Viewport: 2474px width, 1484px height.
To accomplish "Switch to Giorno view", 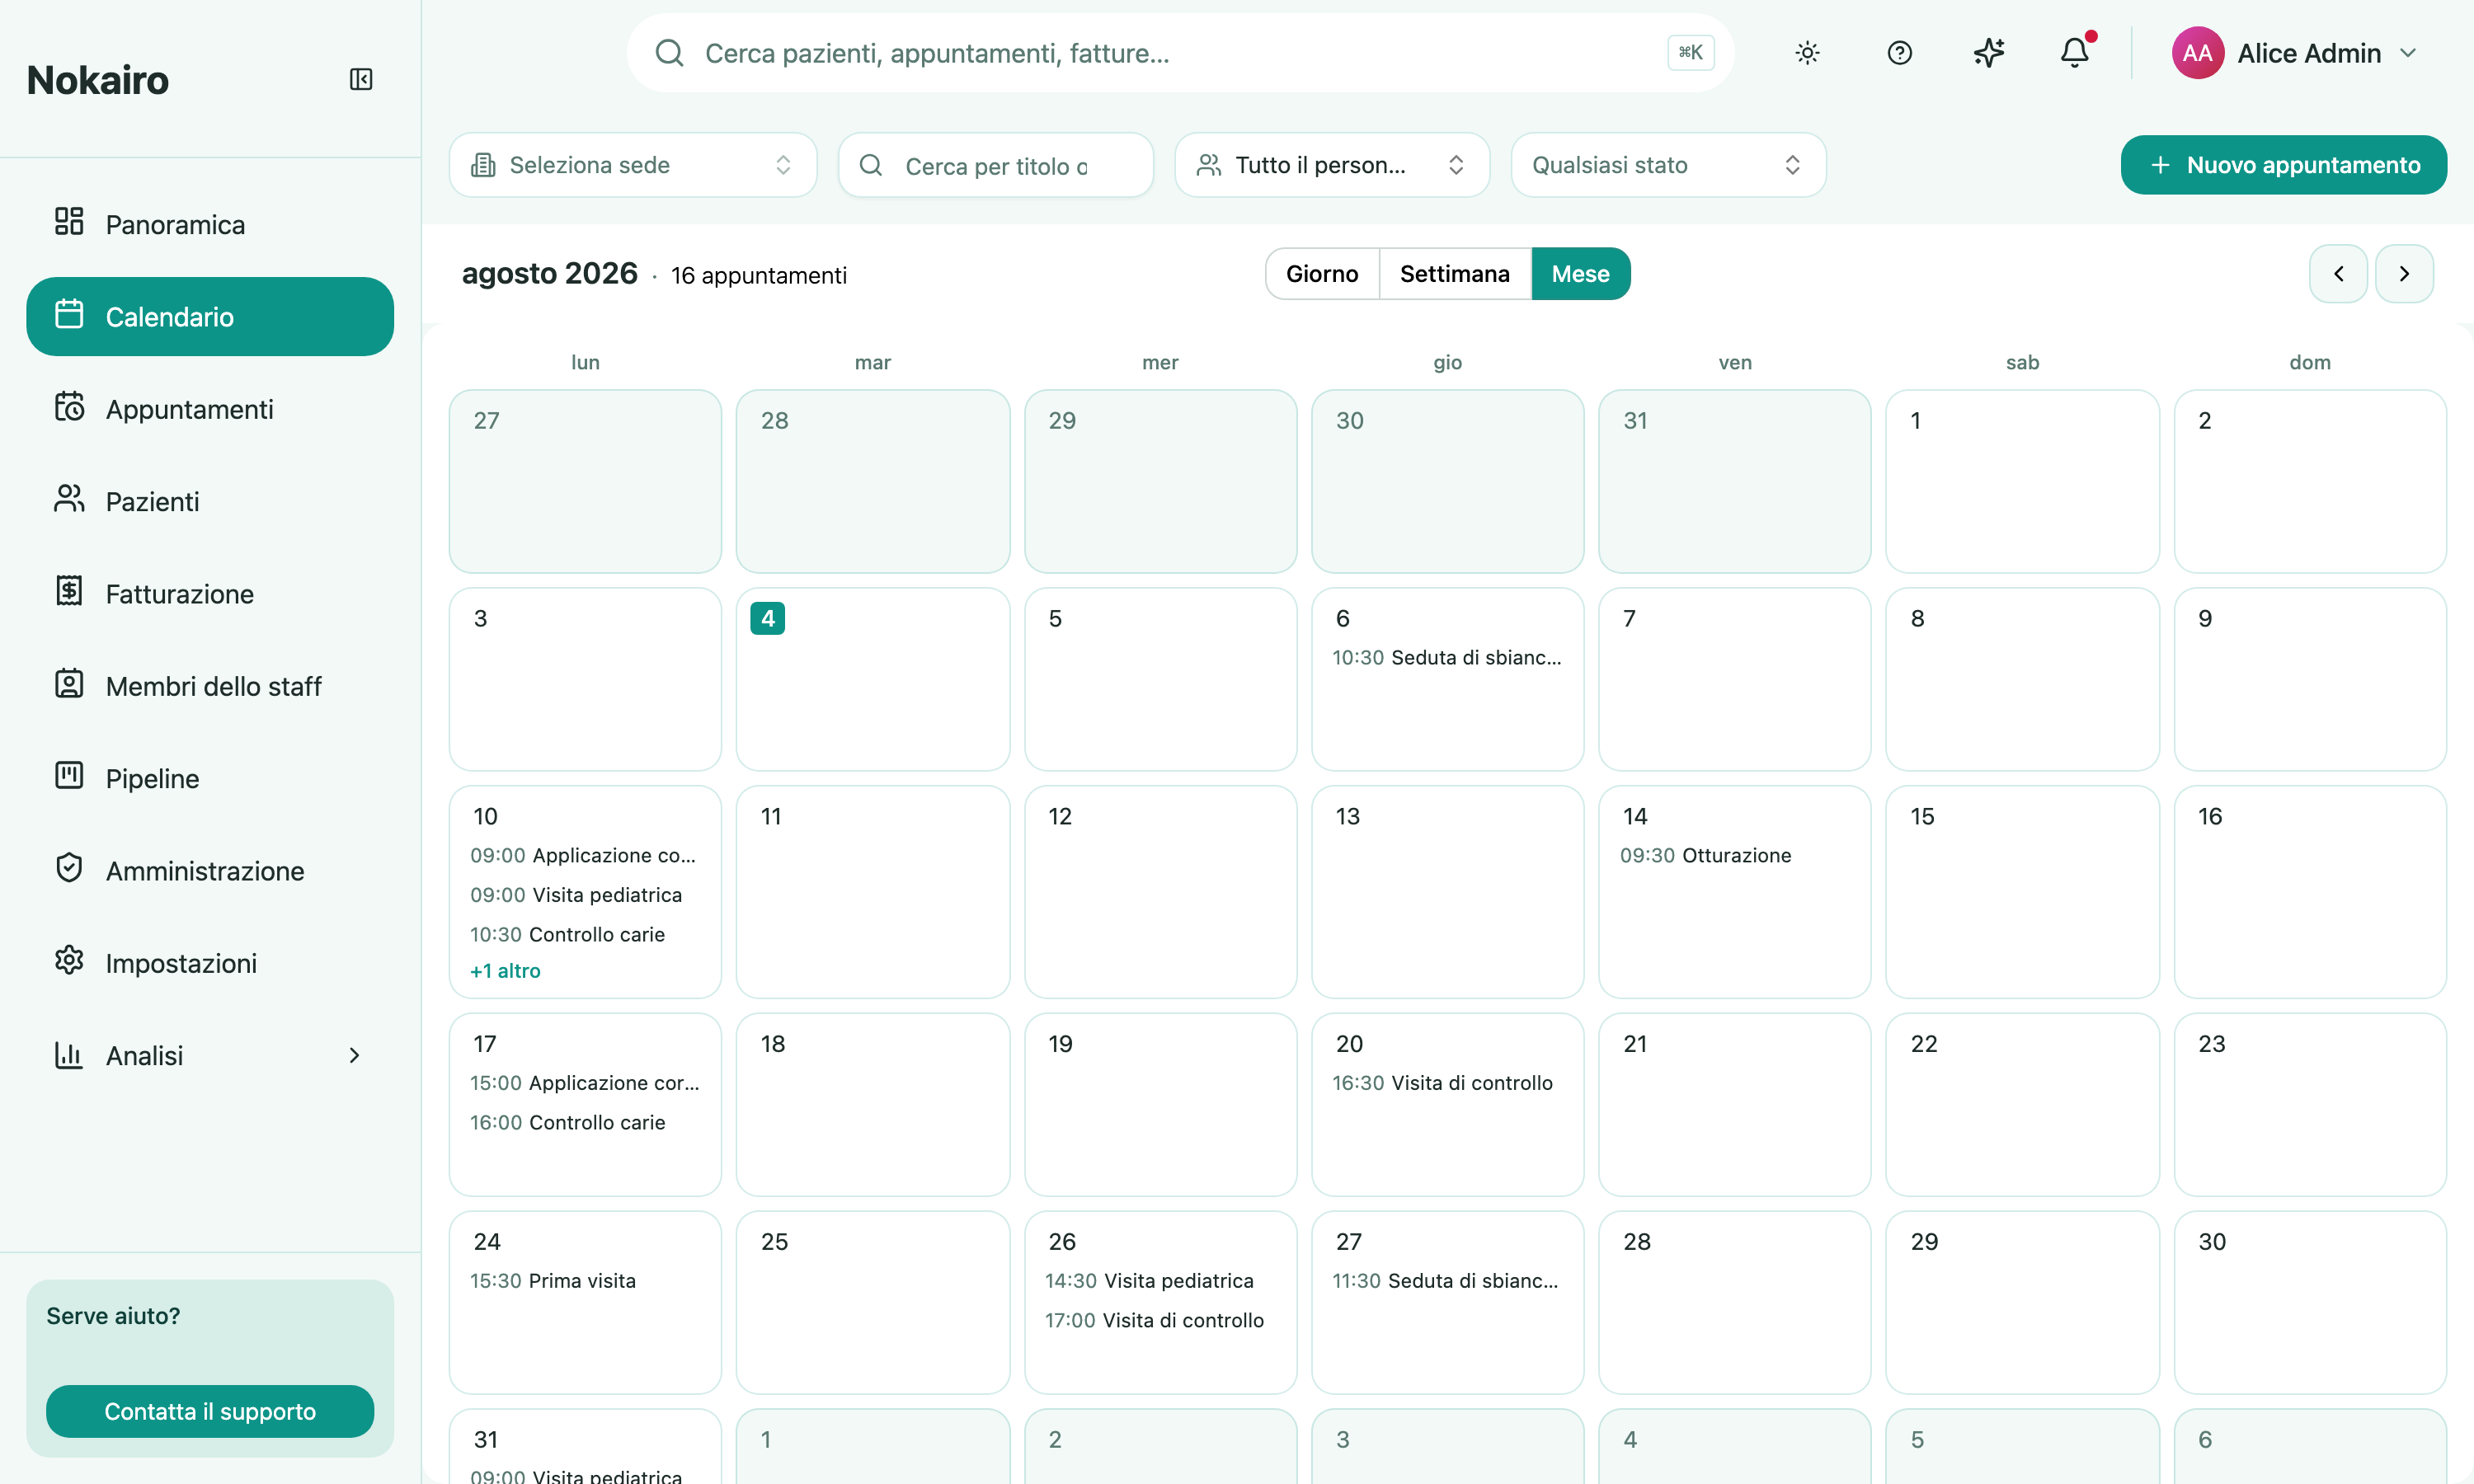I will click(1322, 274).
